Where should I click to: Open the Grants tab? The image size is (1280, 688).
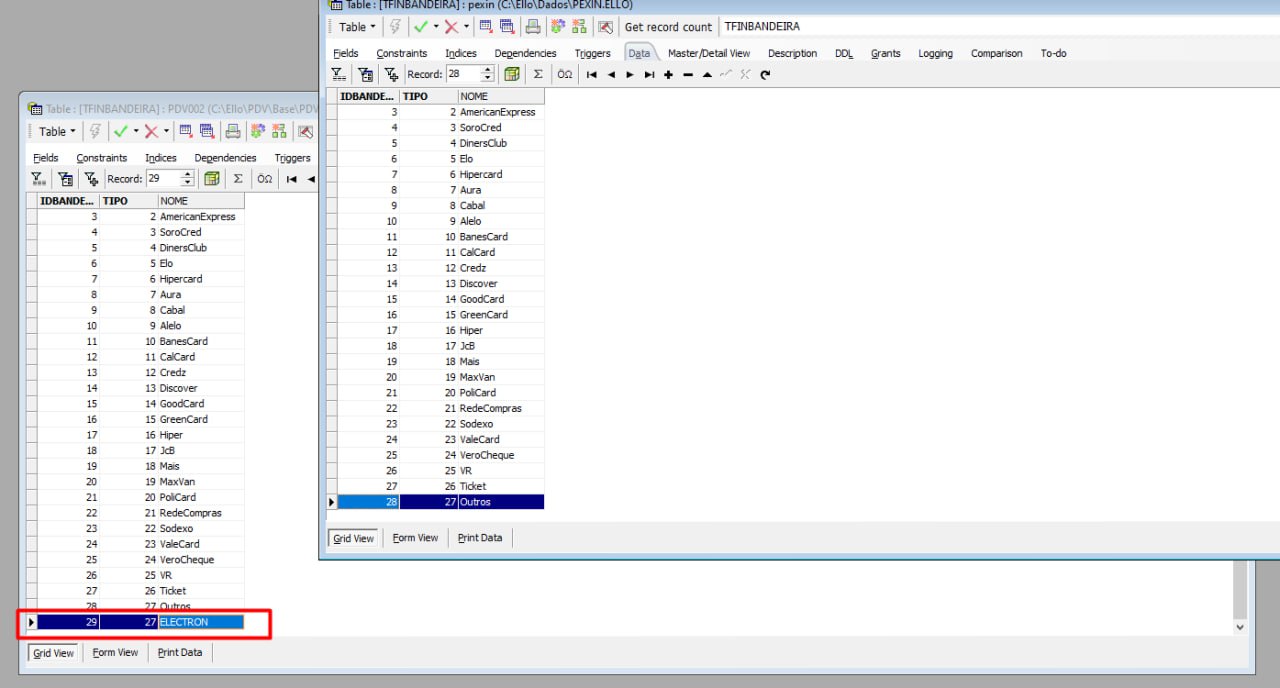886,53
